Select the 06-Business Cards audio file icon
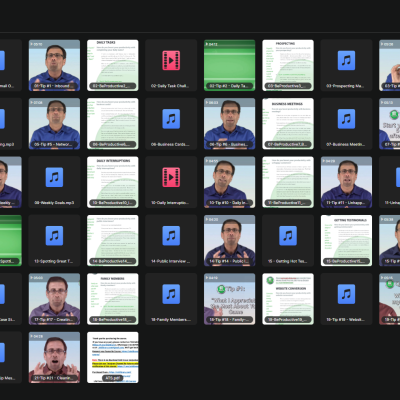This screenshot has height=400, width=400. point(171,119)
